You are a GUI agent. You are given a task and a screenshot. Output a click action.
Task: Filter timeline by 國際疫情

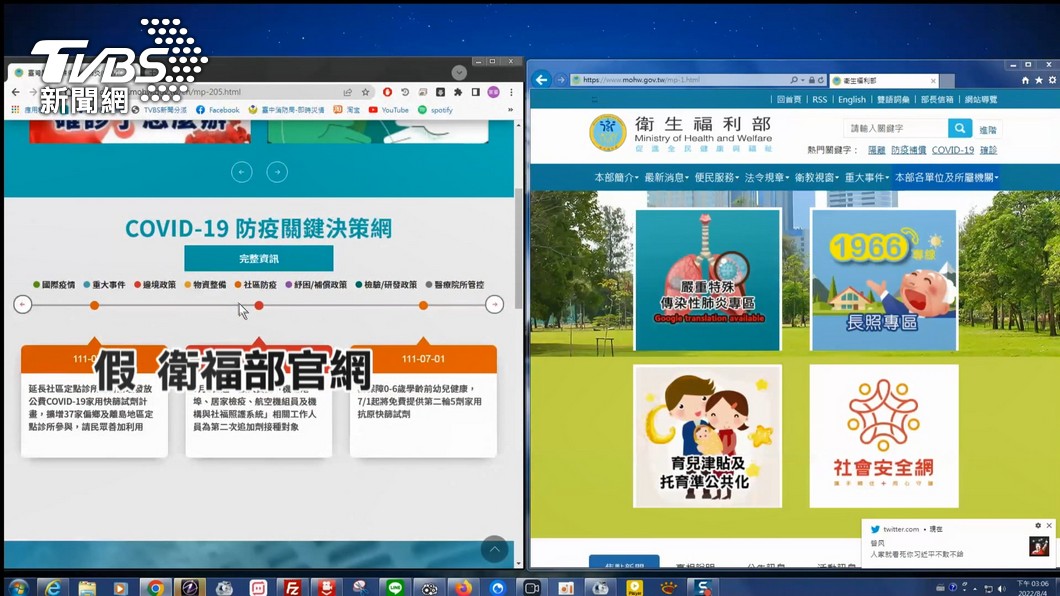(54, 284)
